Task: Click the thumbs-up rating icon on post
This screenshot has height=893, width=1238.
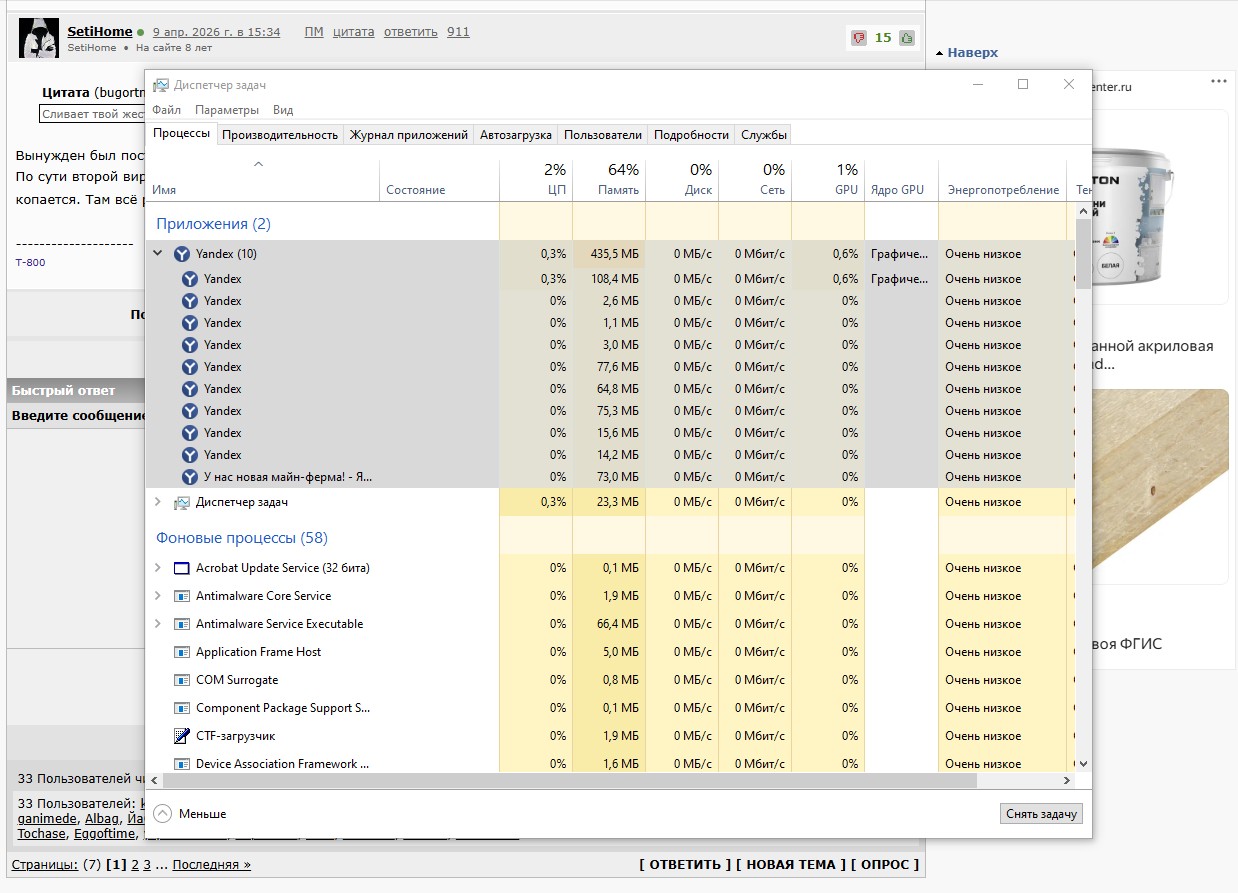Action: [907, 38]
